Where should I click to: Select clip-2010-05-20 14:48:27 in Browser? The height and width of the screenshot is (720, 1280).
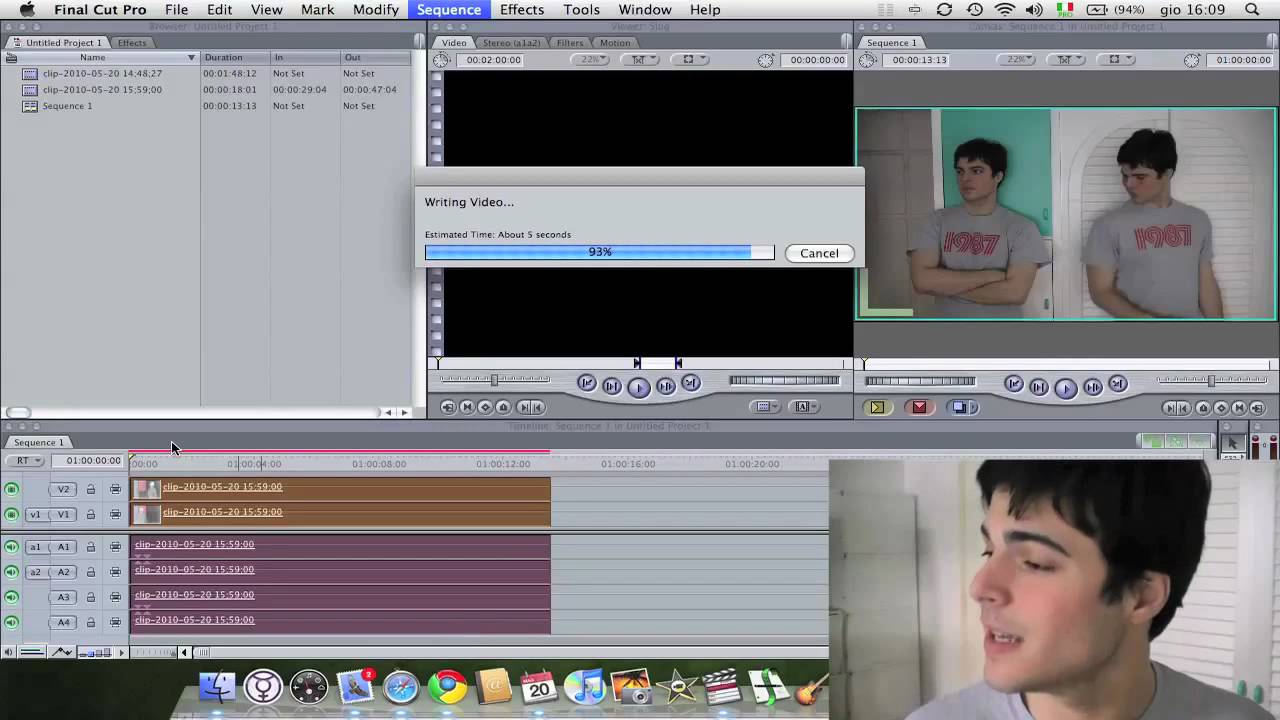tap(102, 73)
